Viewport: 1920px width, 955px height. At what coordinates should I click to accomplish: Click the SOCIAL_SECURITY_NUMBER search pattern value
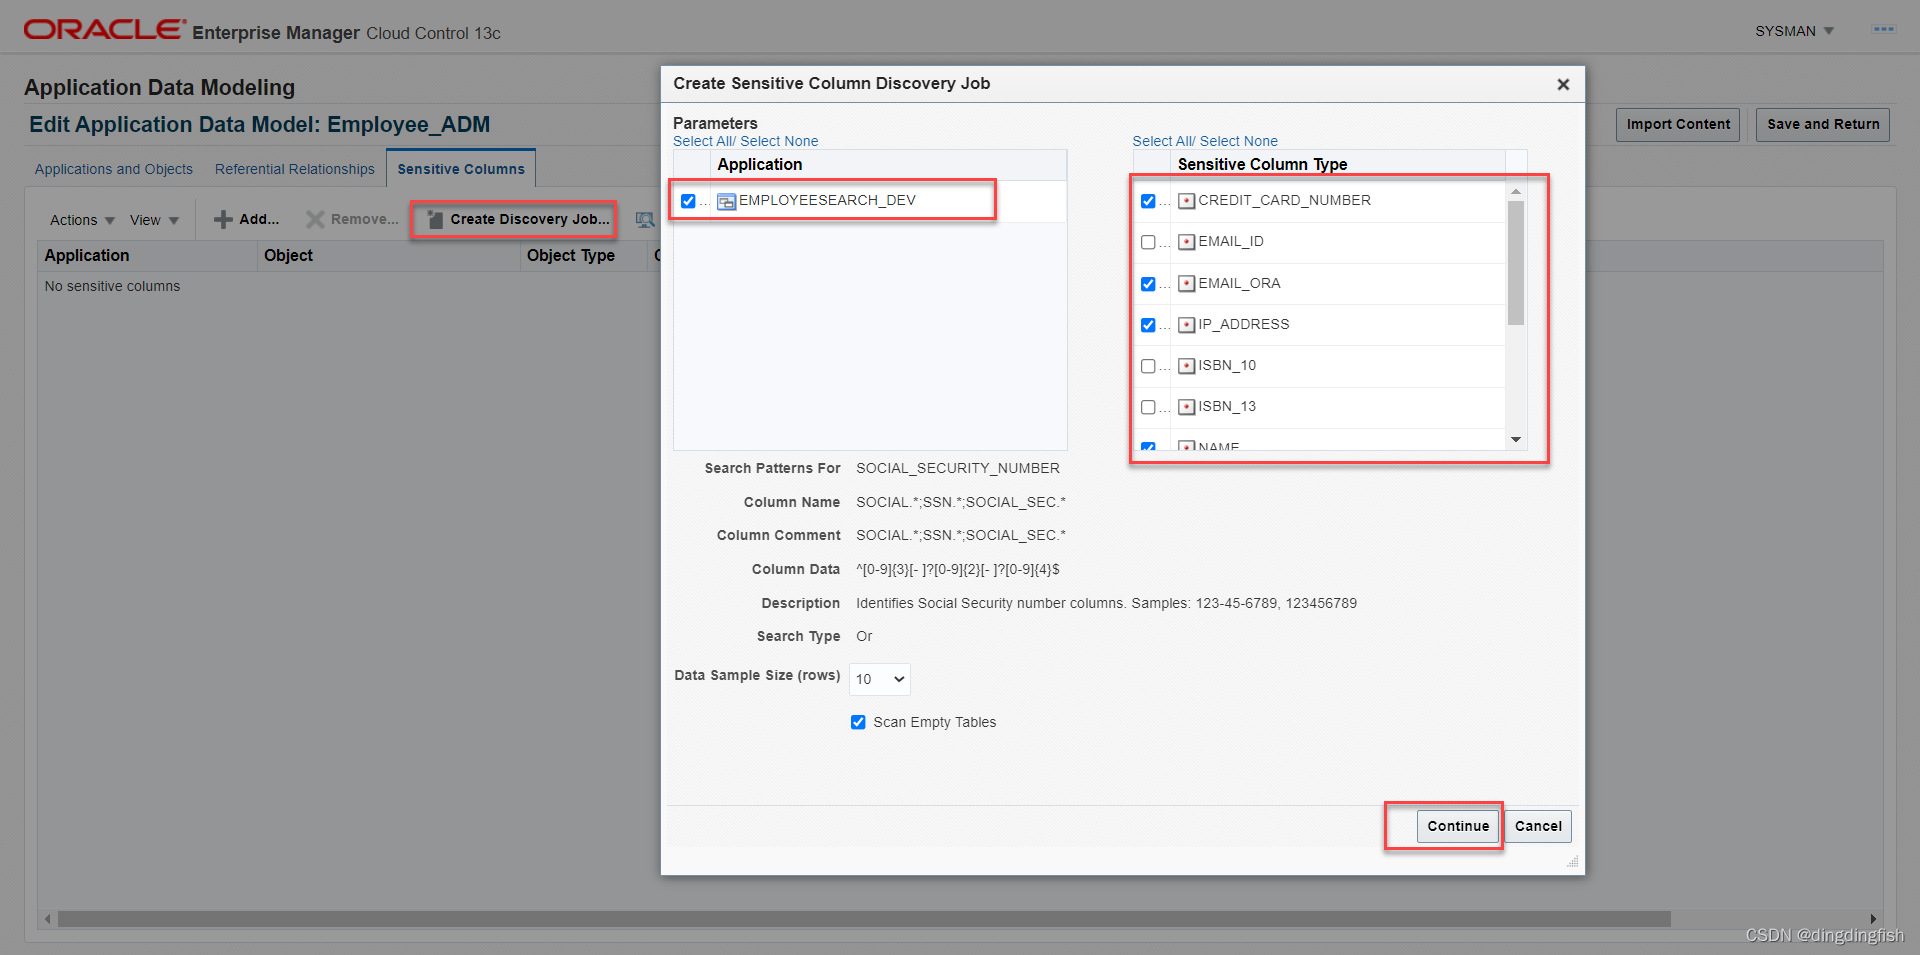(957, 468)
